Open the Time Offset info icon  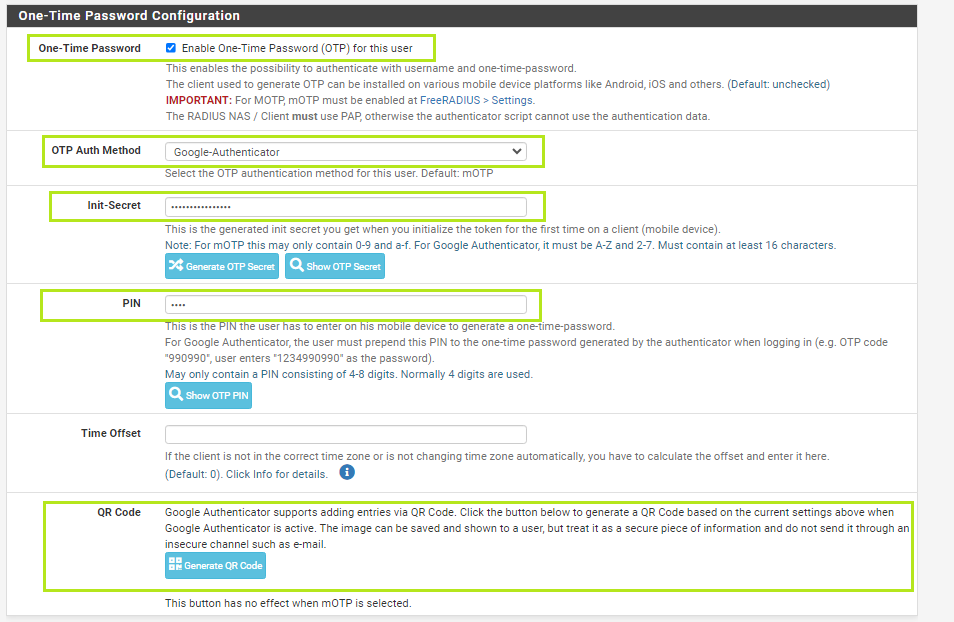click(347, 472)
